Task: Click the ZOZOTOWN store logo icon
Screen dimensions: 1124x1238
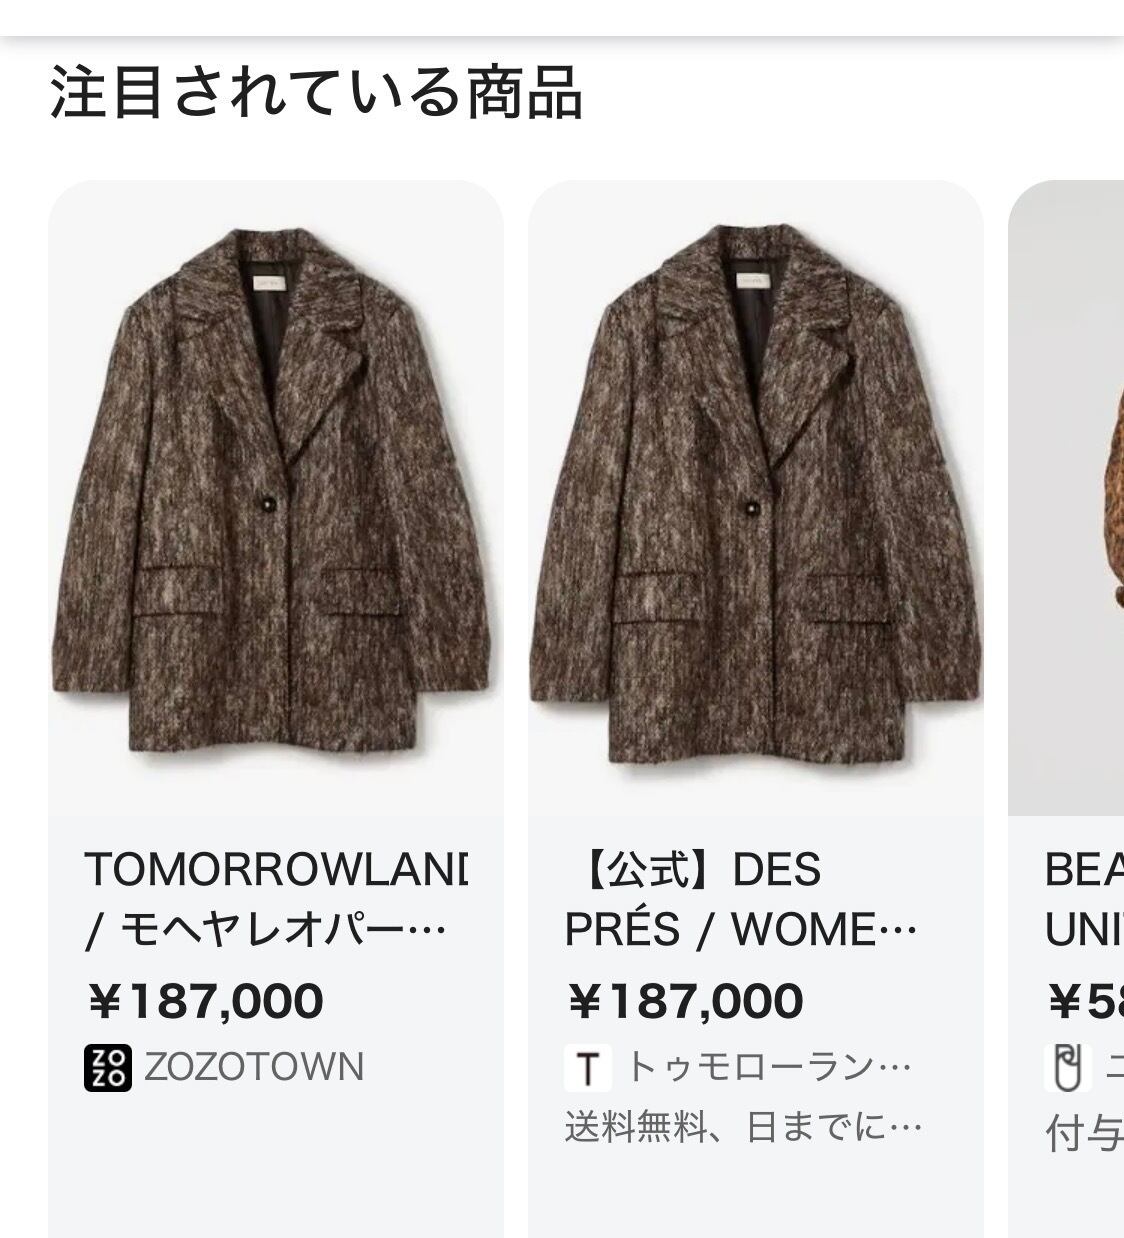Action: pyautogui.click(x=108, y=1068)
